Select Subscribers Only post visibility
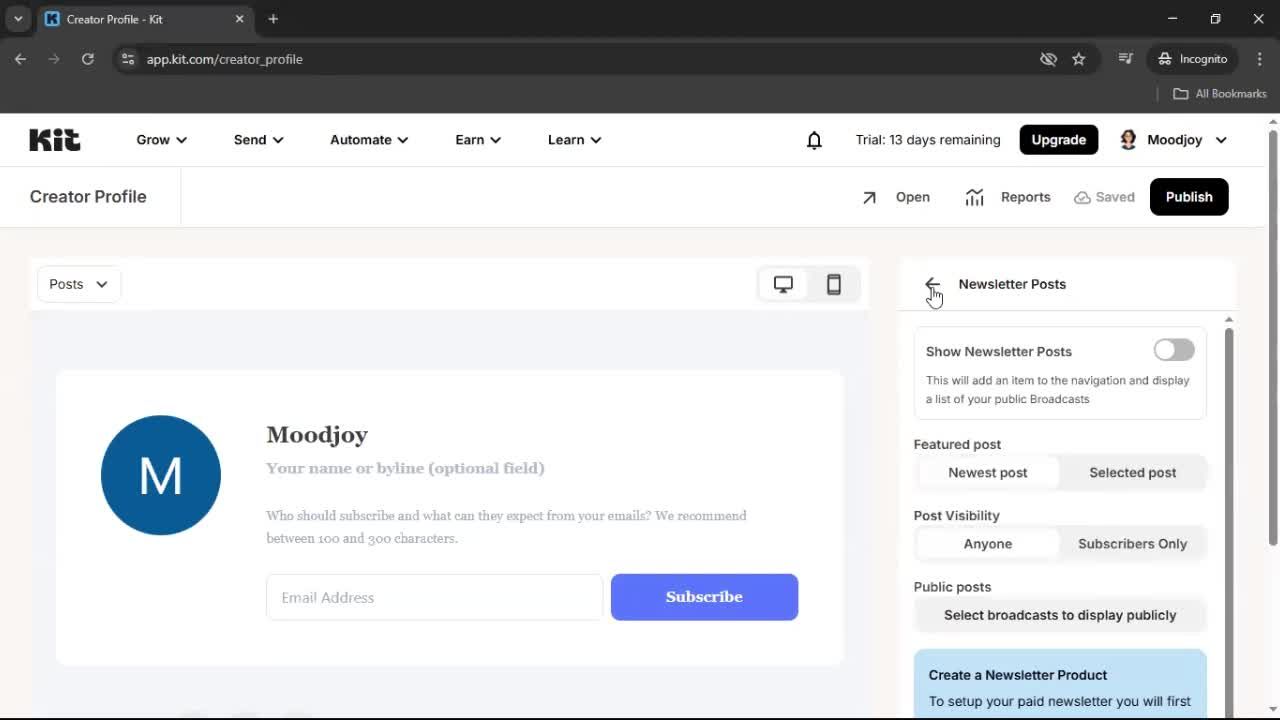 [x=1132, y=543]
